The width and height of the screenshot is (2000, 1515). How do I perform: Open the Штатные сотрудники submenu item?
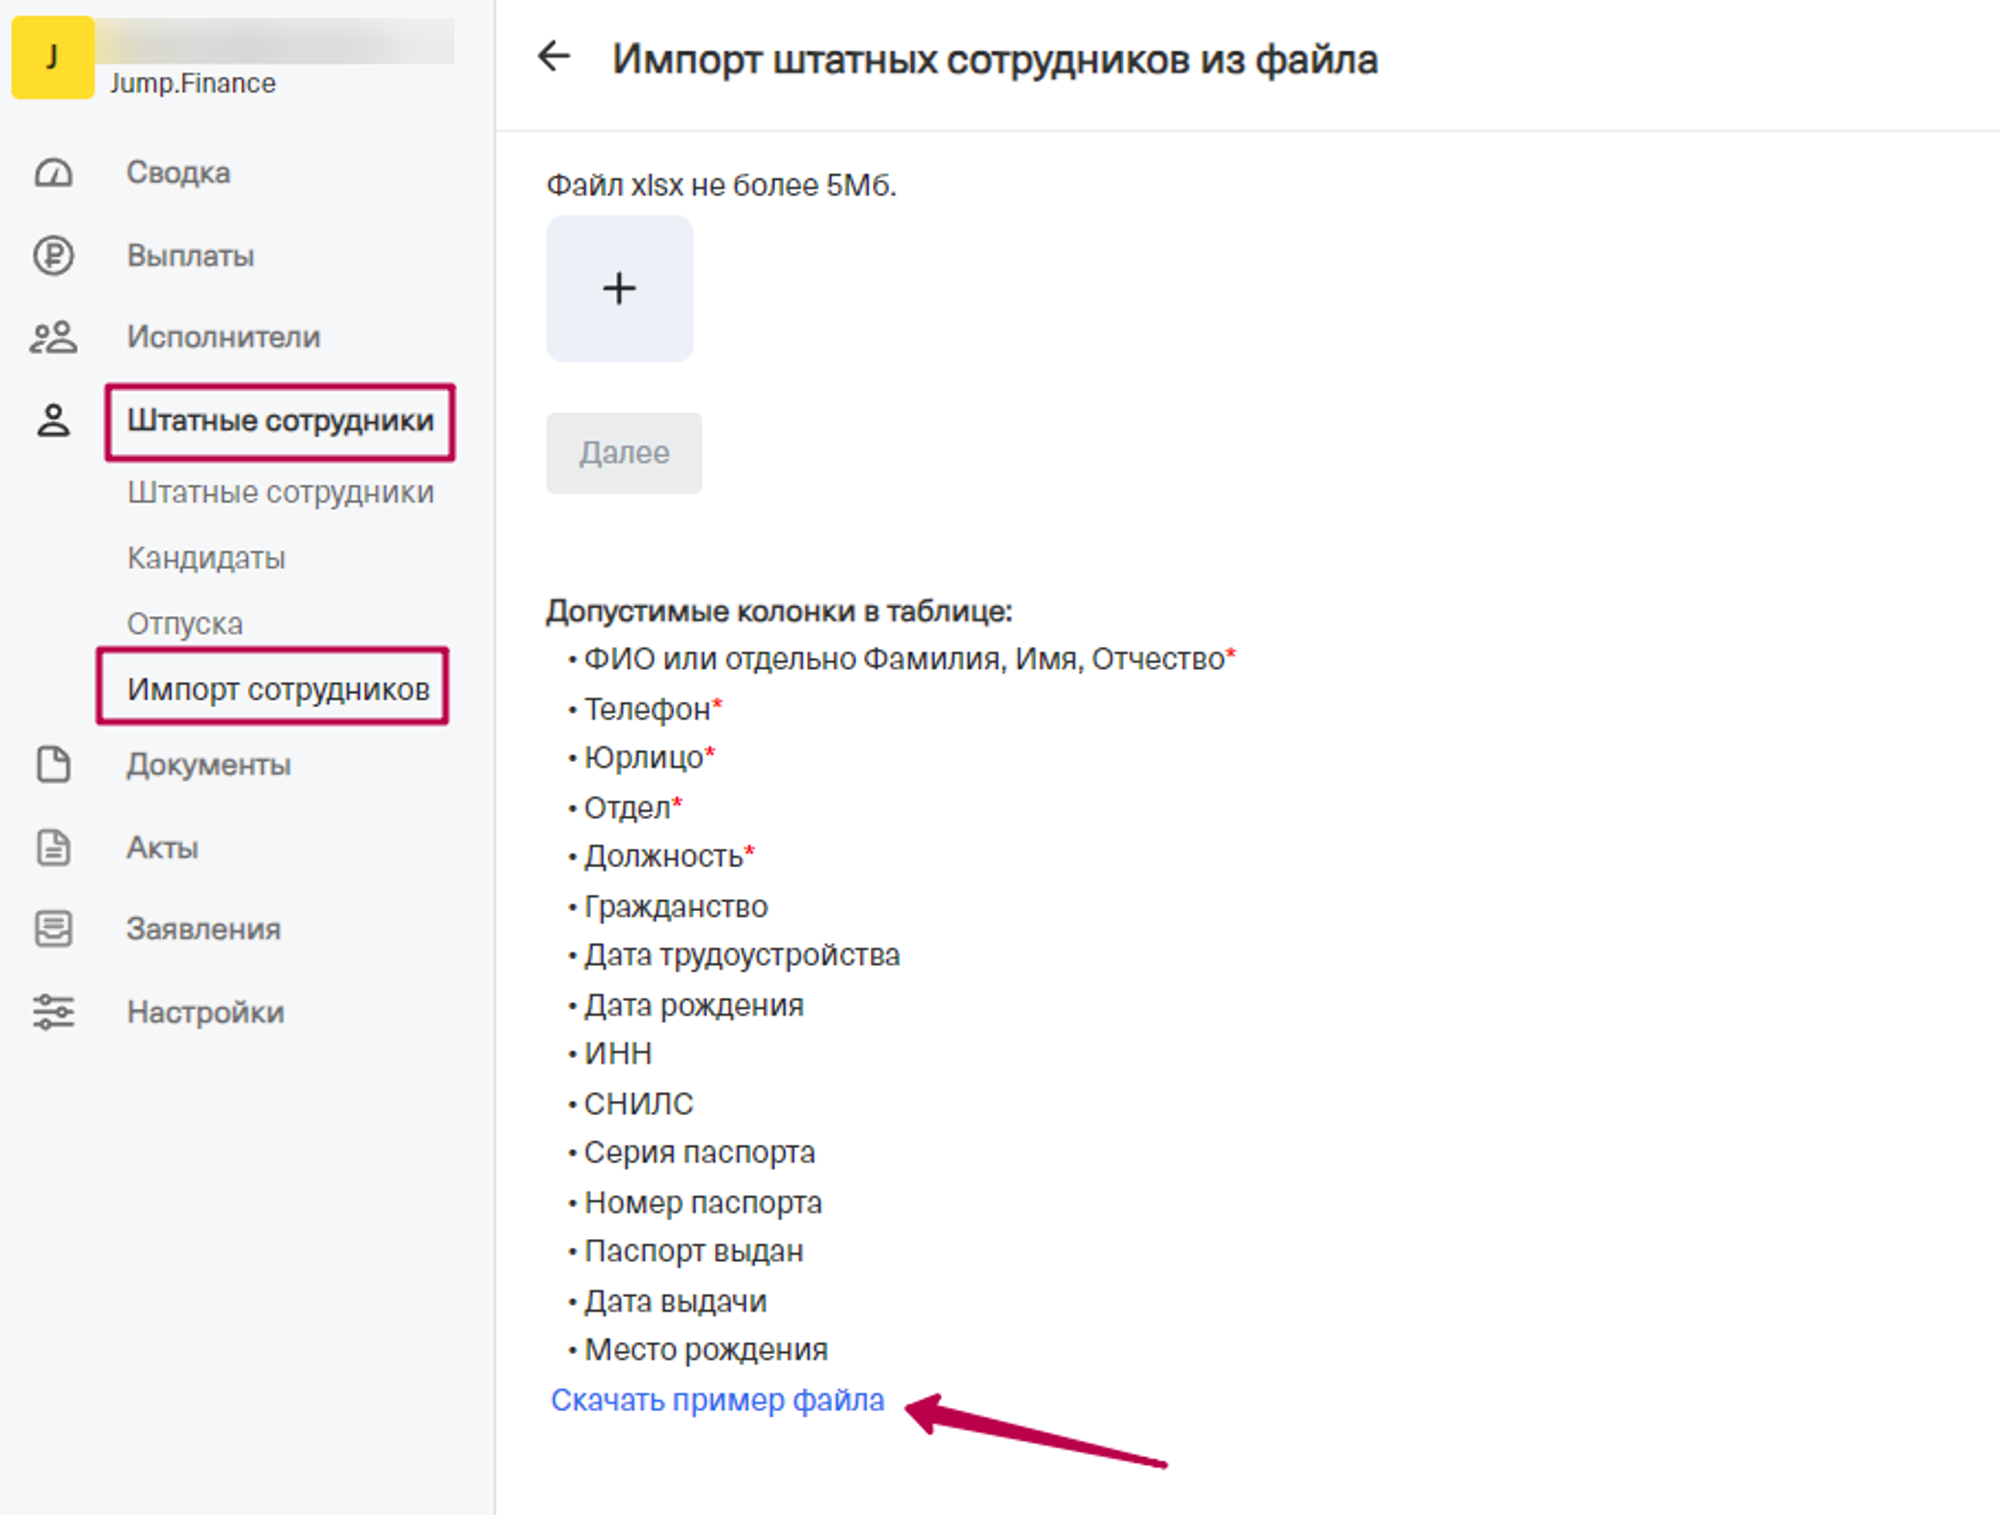coord(280,492)
